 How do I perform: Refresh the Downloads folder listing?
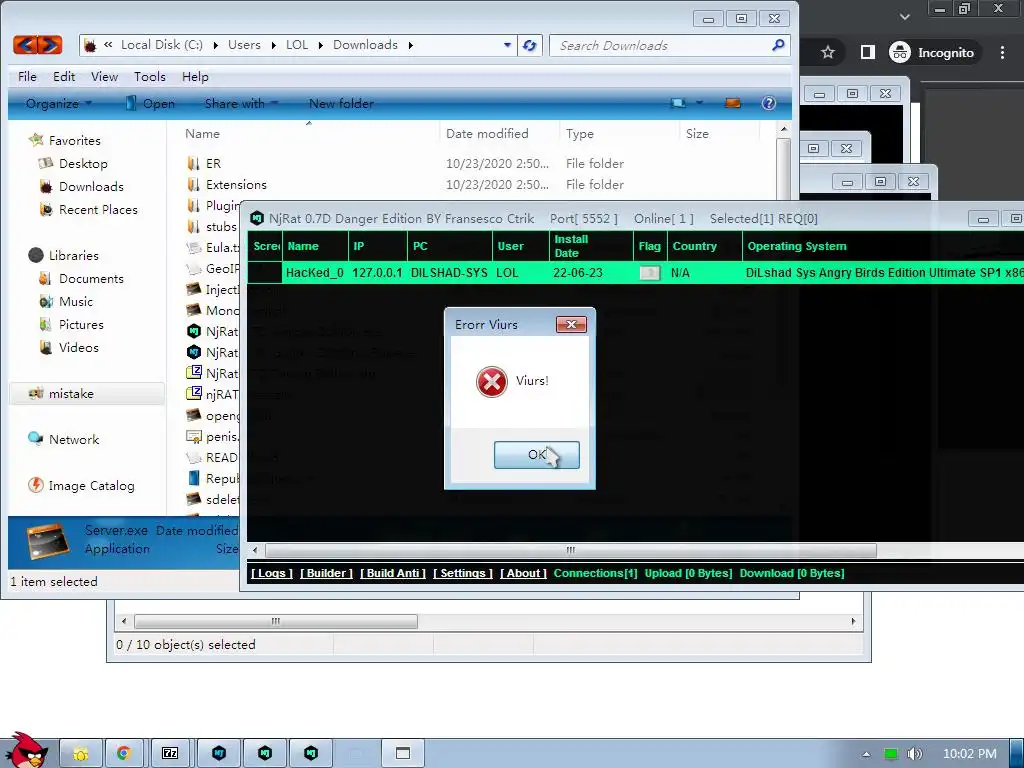(529, 45)
